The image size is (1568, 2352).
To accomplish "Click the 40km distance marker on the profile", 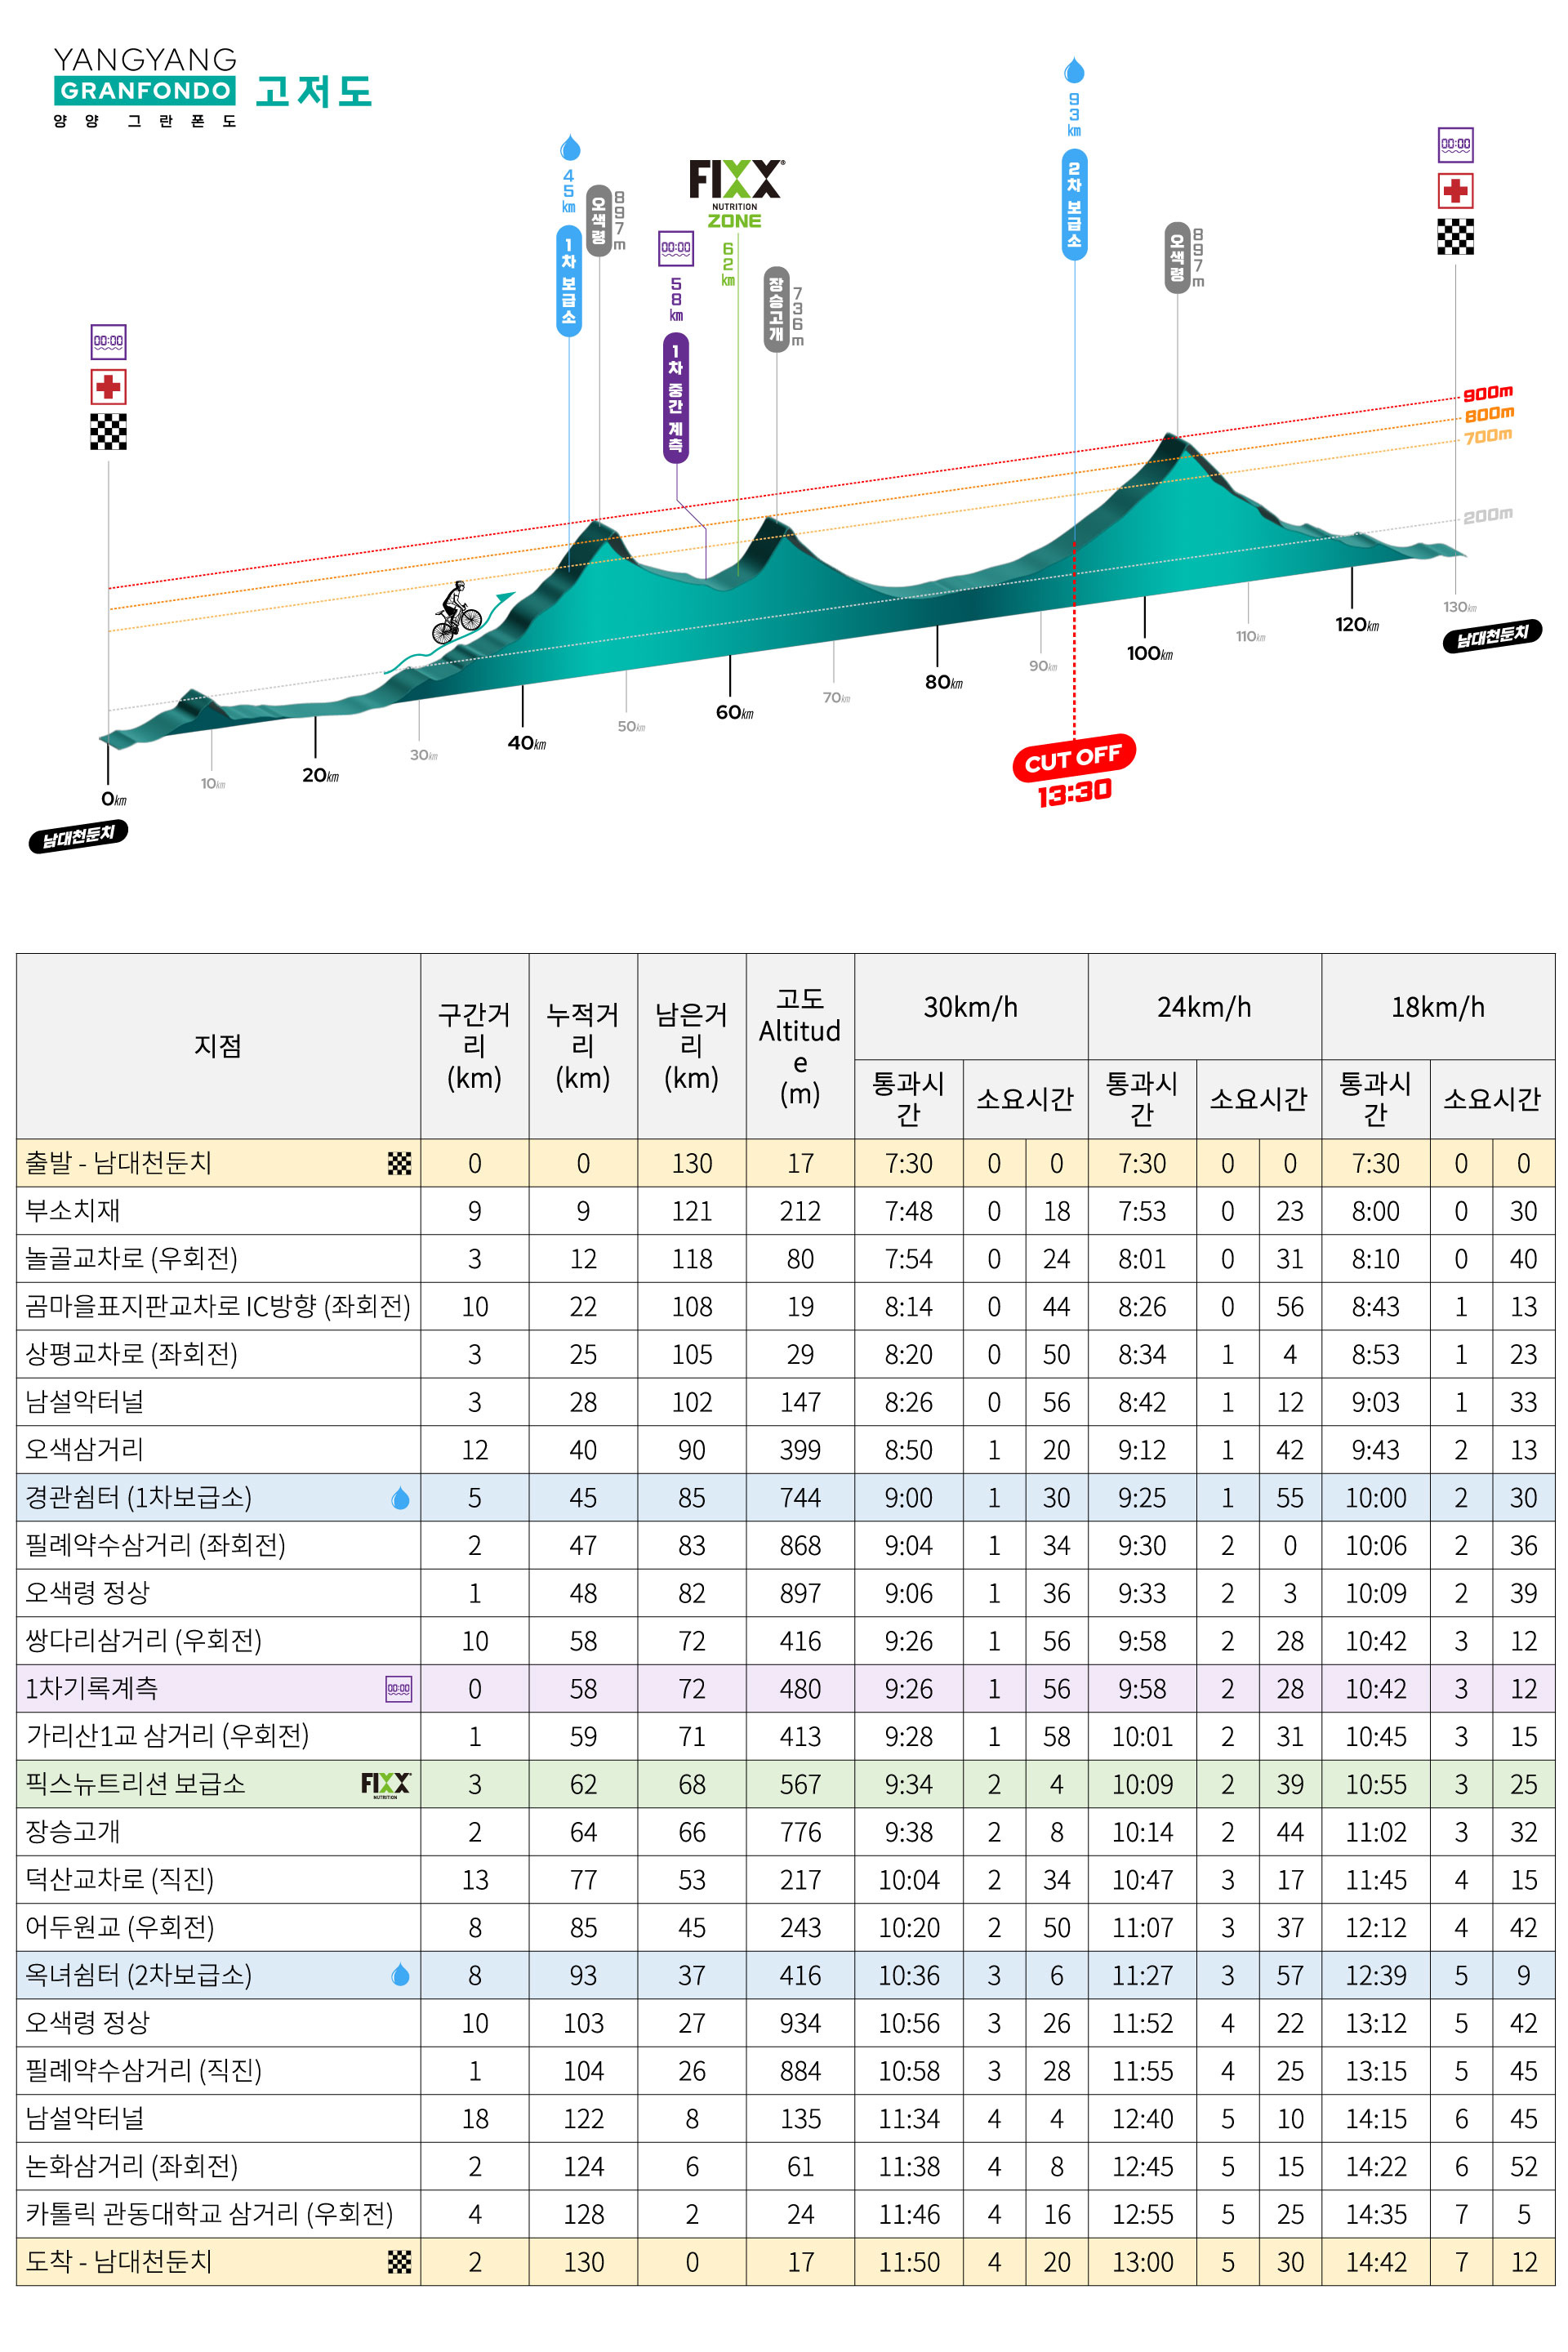I will 527,743.
